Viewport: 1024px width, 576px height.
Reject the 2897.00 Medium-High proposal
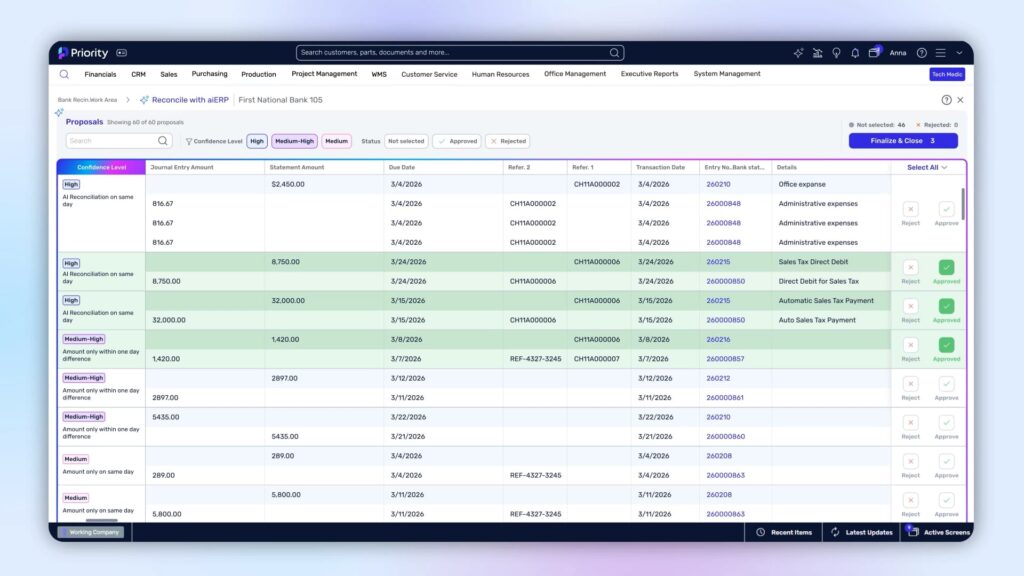click(x=910, y=384)
